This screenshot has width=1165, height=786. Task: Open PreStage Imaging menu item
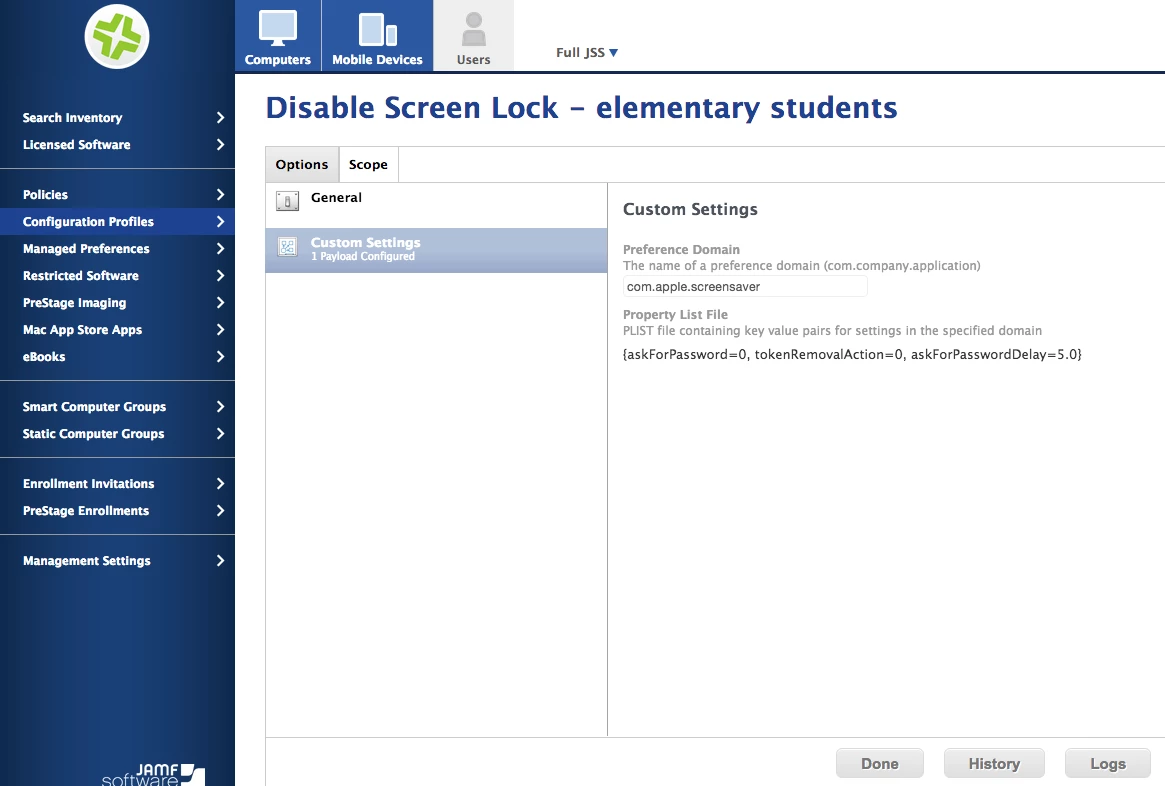pos(74,303)
